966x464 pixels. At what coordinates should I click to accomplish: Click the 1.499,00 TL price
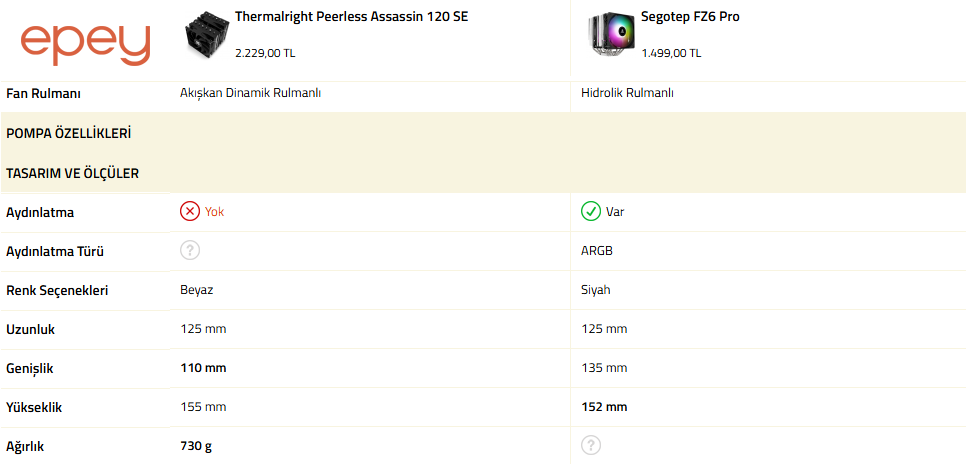pyautogui.click(x=671, y=53)
